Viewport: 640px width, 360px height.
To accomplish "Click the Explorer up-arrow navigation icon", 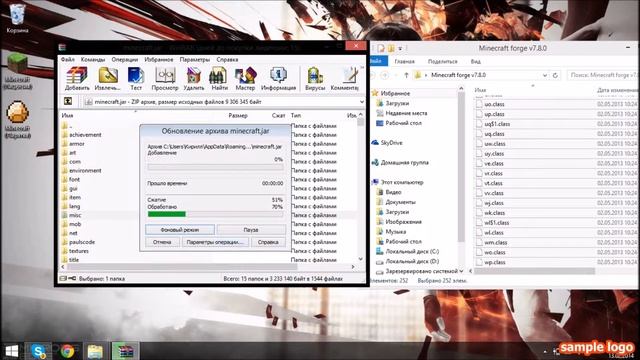I will (406, 75).
